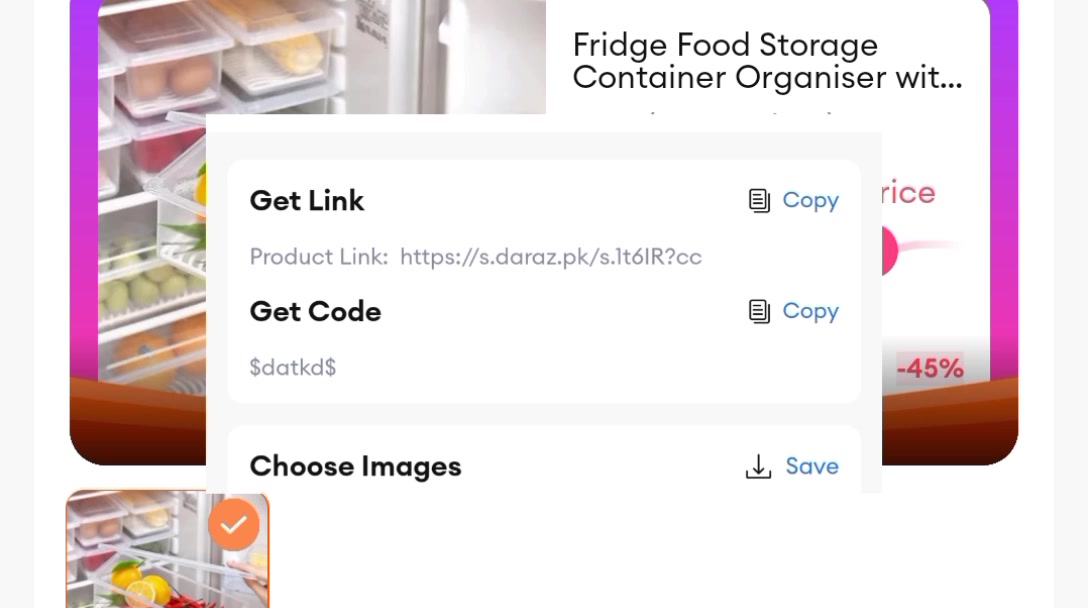Click the -45% discount badge

[x=930, y=367]
